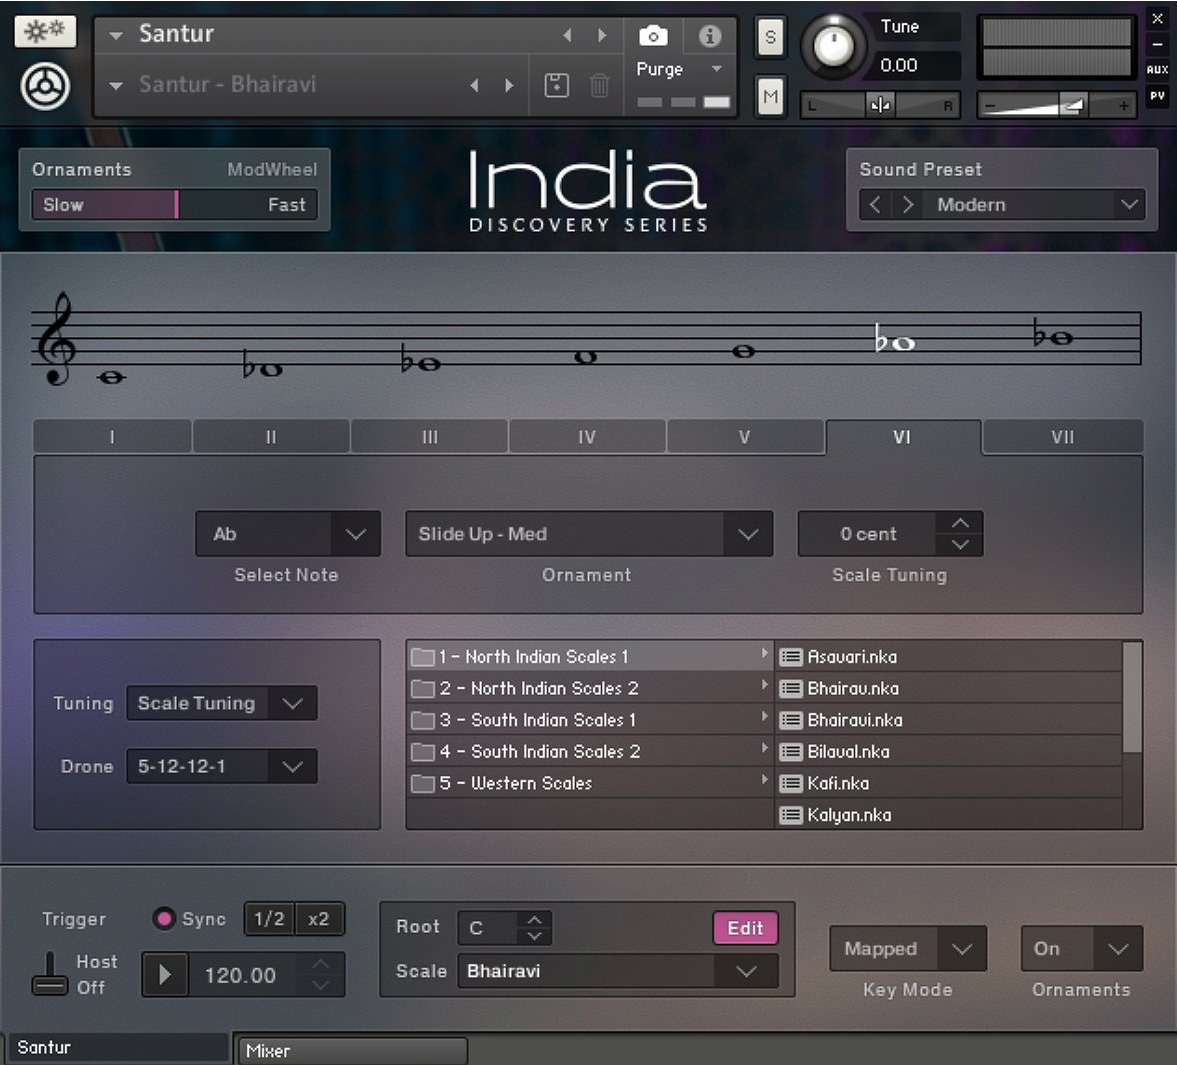Screen dimensions: 1177x1065
Task: Go to the next instrument arrow beside Santur
Action: click(x=601, y=35)
